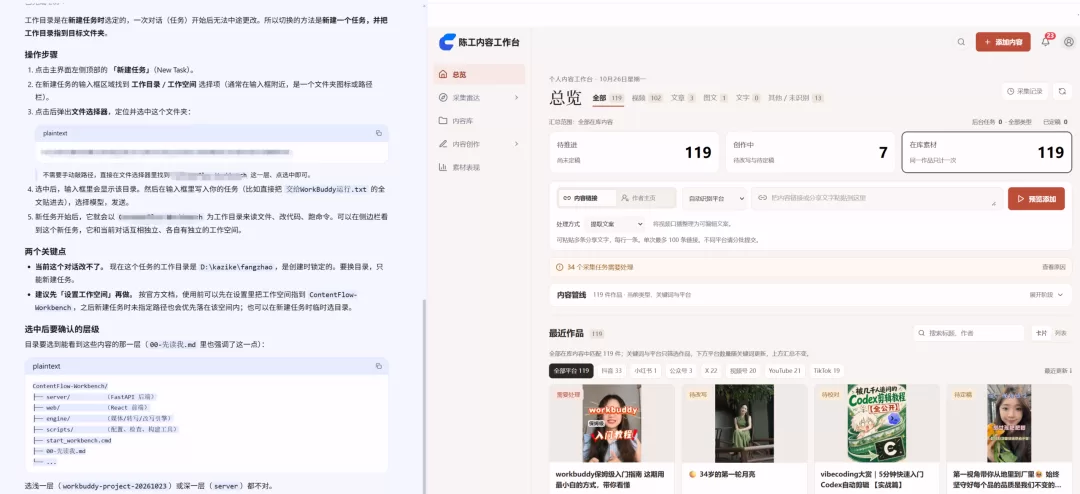Filter by 视频号 20 chip

tap(743, 371)
